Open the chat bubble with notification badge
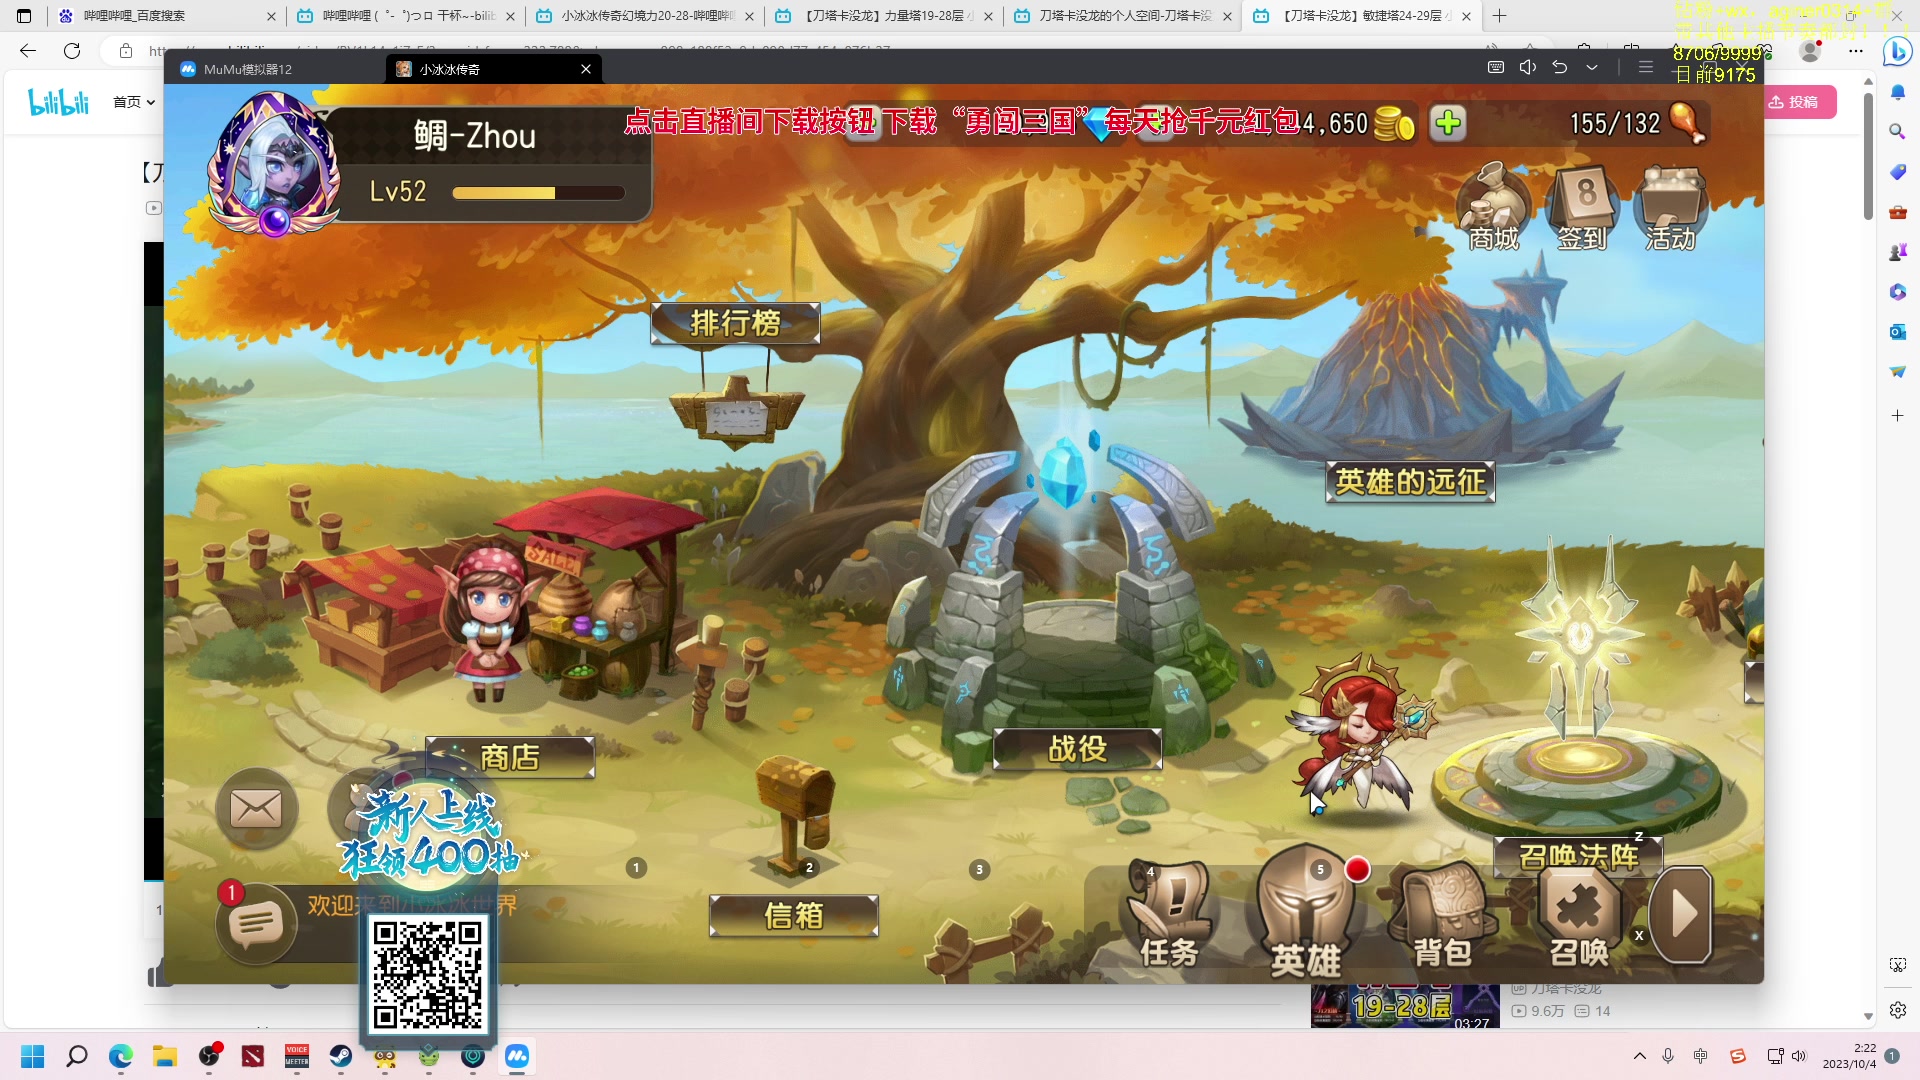Viewport: 1920px width, 1080px height. click(256, 923)
